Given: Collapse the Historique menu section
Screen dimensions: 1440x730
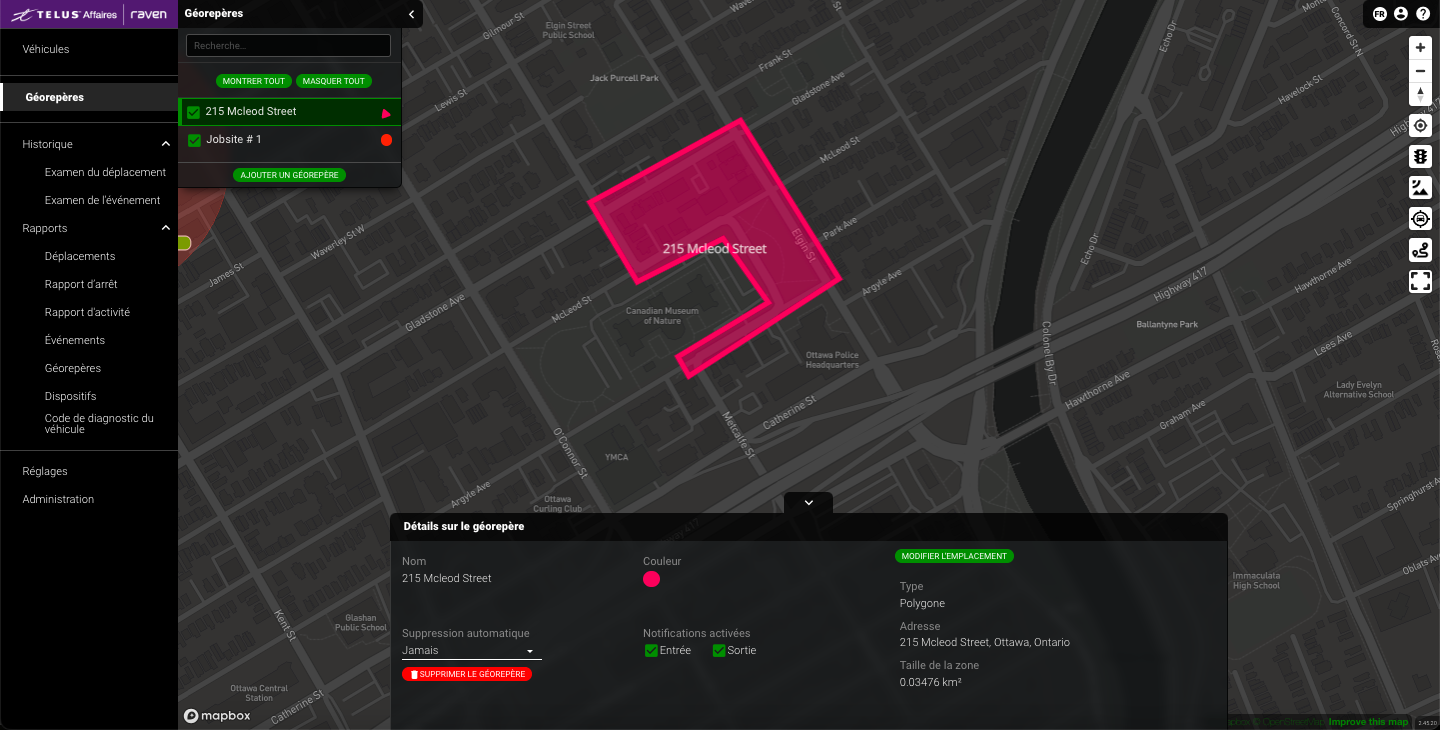Looking at the screenshot, I should (166, 144).
